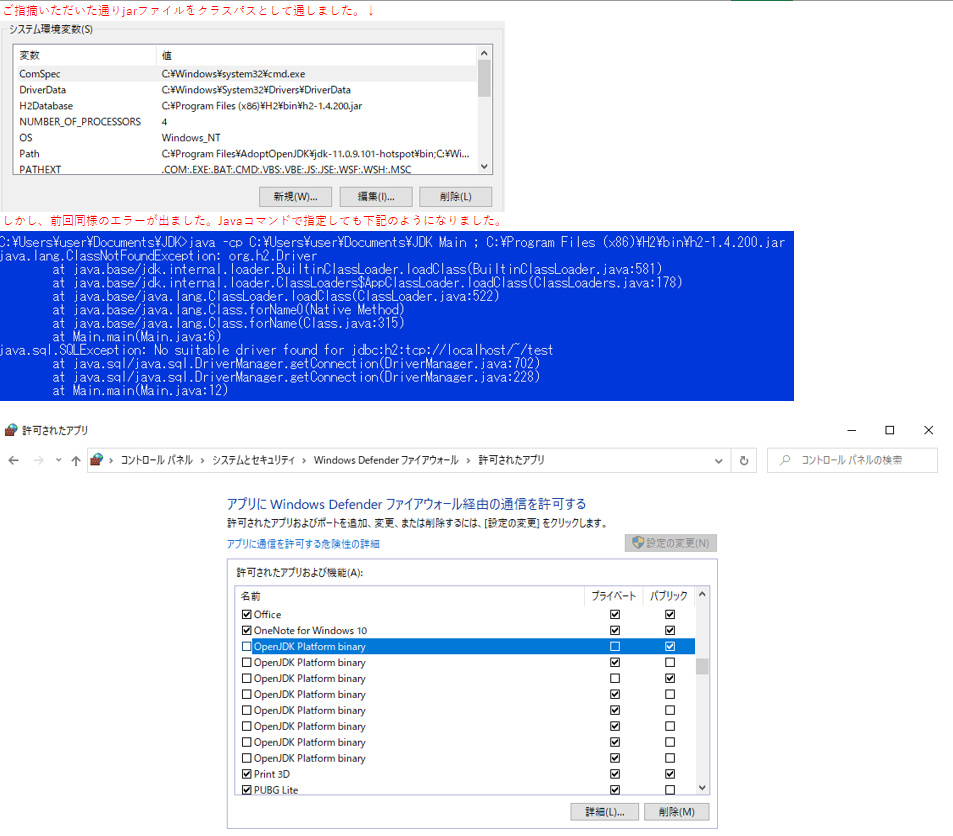Image resolution: width=953 pixels, height=836 pixels.
Task: Enable the highlighted OpenJDK Platform binary プライベート checkbox
Action: click(614, 646)
